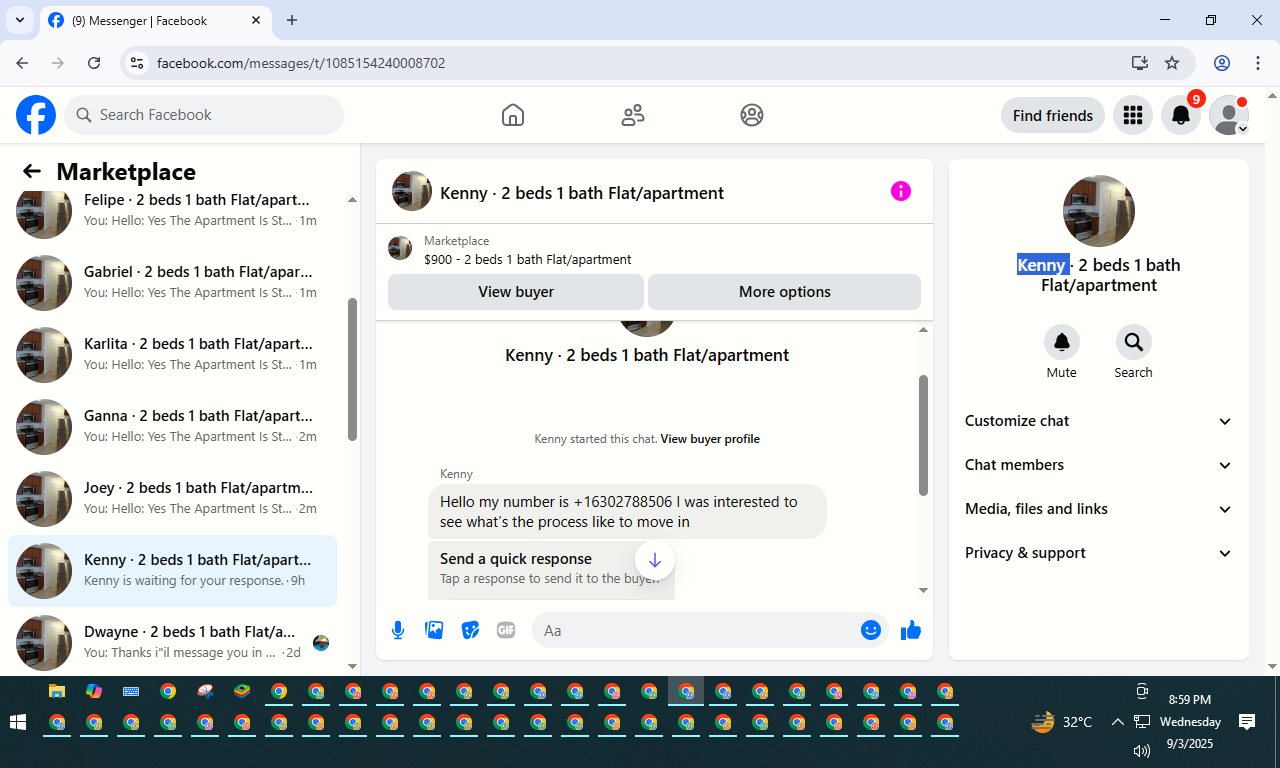Expand Customize chat section
The width and height of the screenshot is (1280, 768).
(1098, 421)
